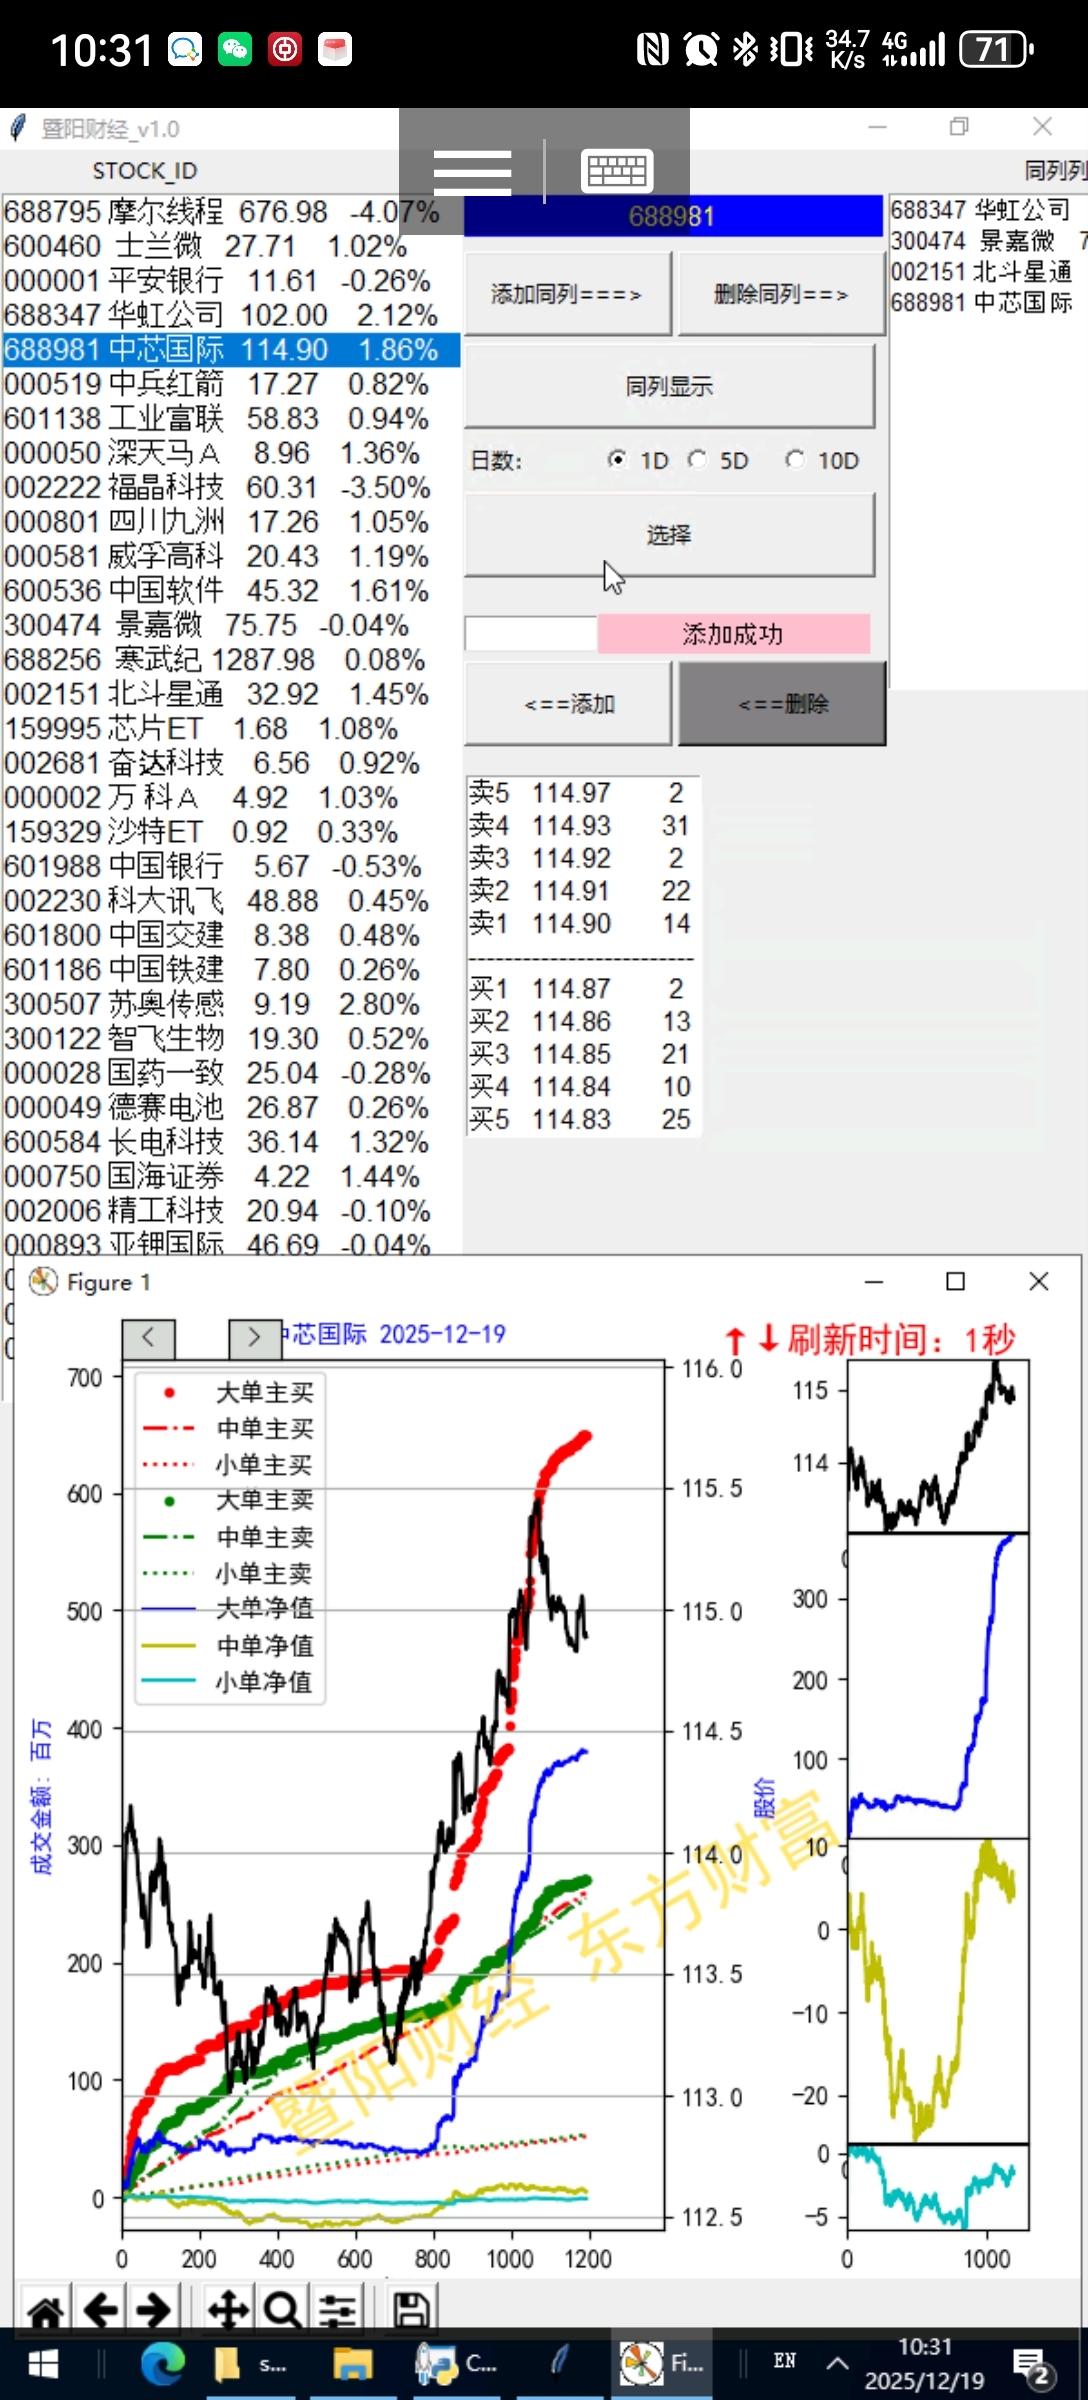Image resolution: width=1088 pixels, height=2400 pixels.
Task: Activate the Zoom to rectangle magnifier
Action: coord(283,2311)
